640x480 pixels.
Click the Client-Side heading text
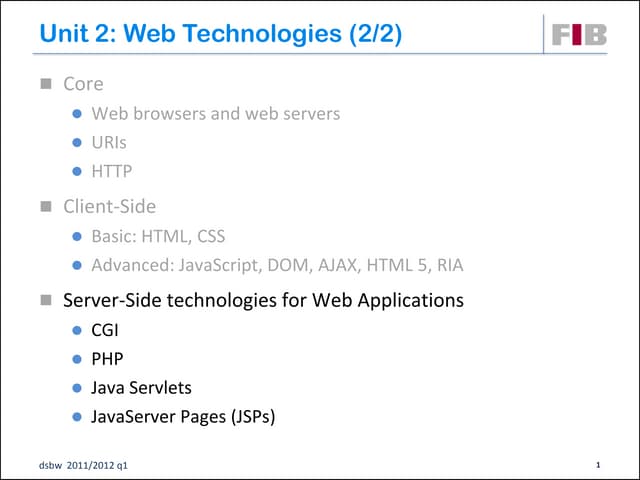click(109, 207)
